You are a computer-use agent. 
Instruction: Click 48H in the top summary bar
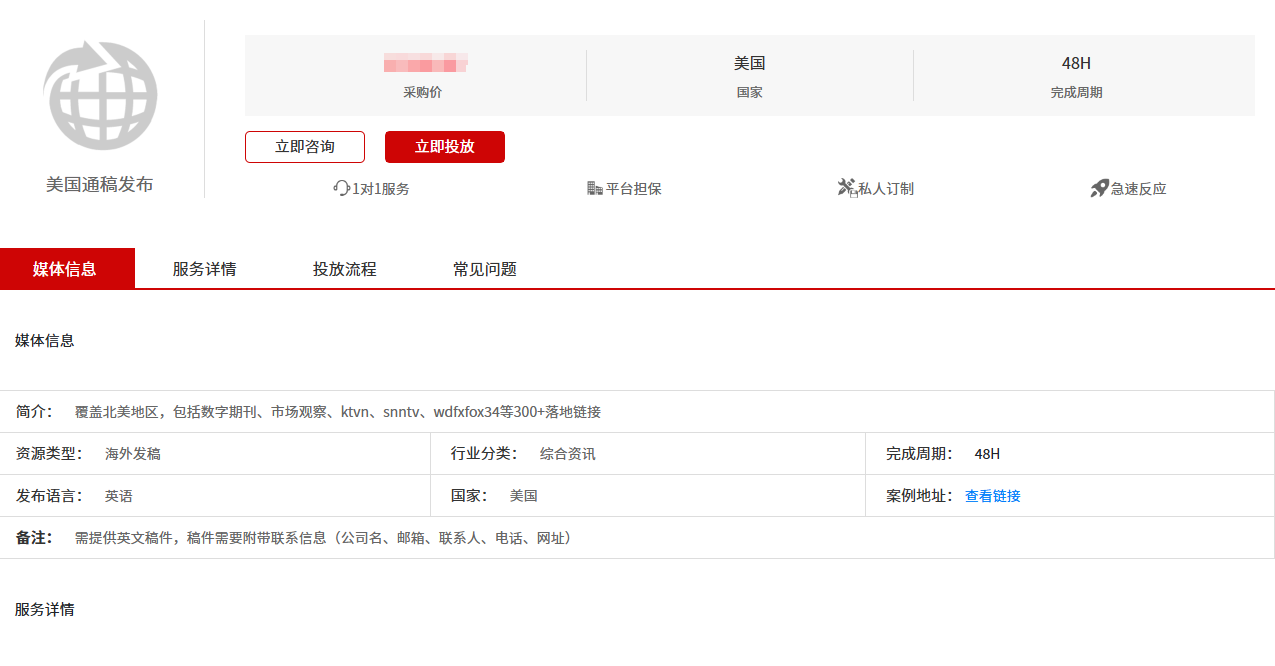coord(1076,64)
